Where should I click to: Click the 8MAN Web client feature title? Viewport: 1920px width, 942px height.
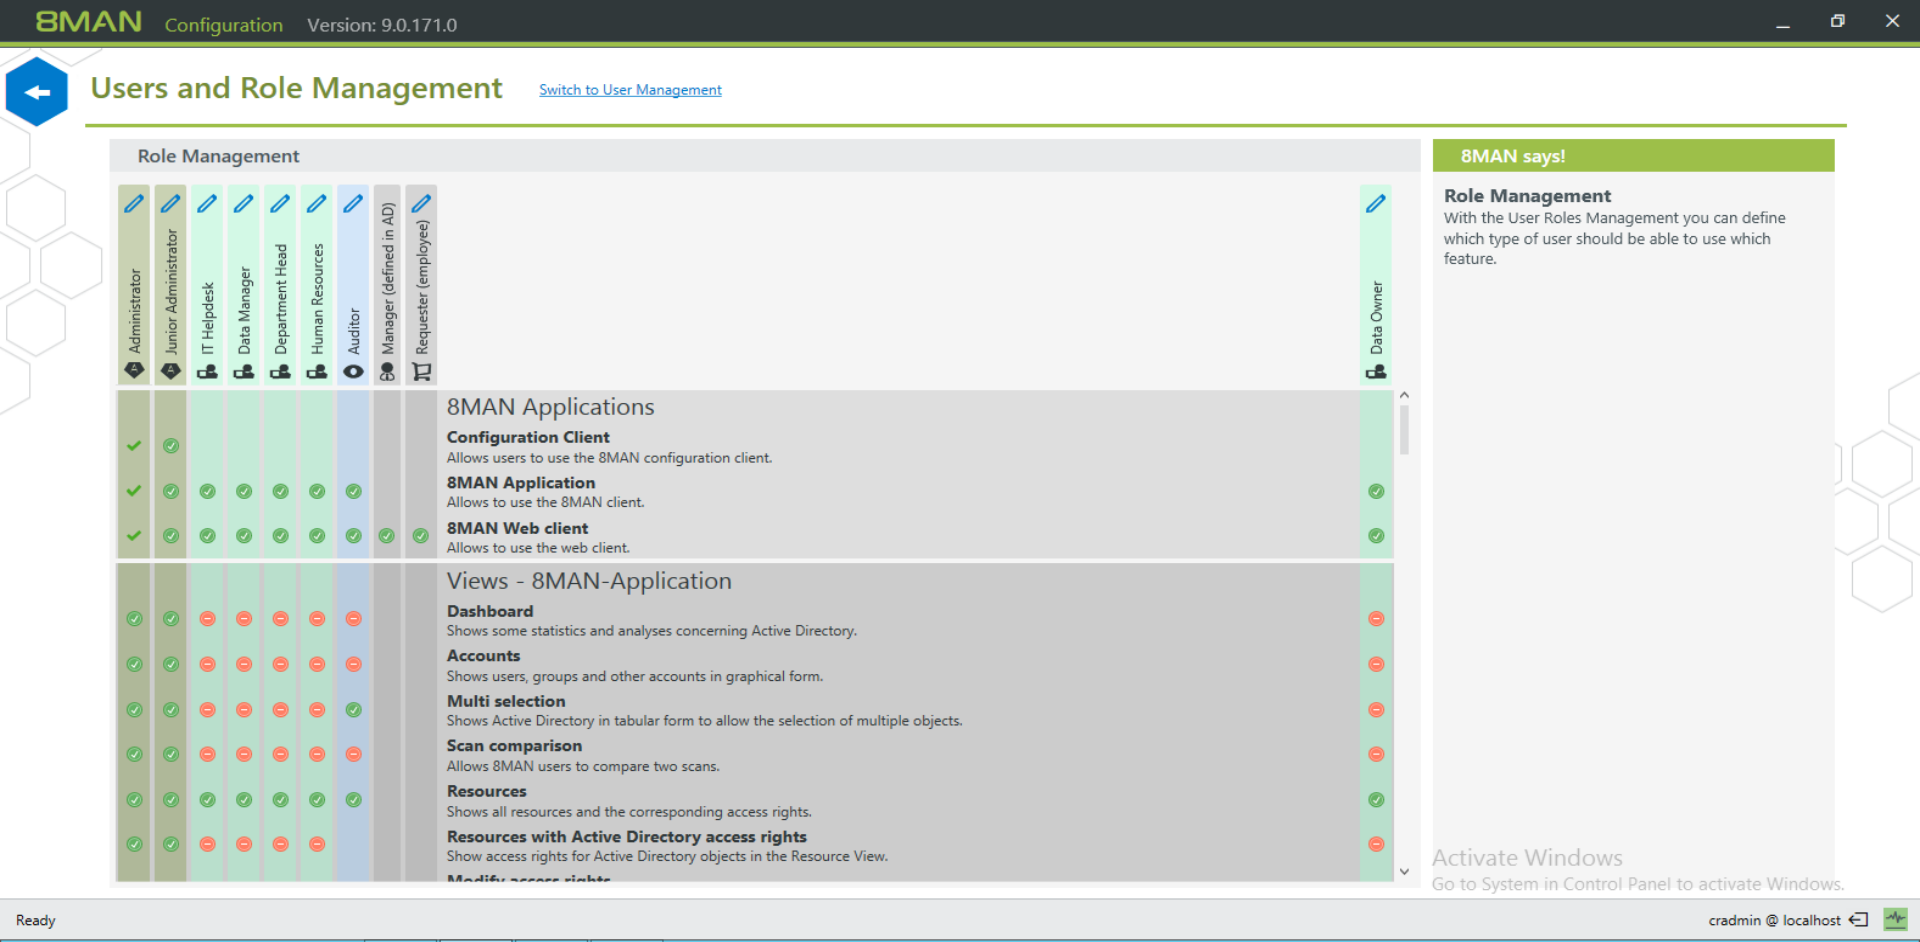pyautogui.click(x=517, y=528)
